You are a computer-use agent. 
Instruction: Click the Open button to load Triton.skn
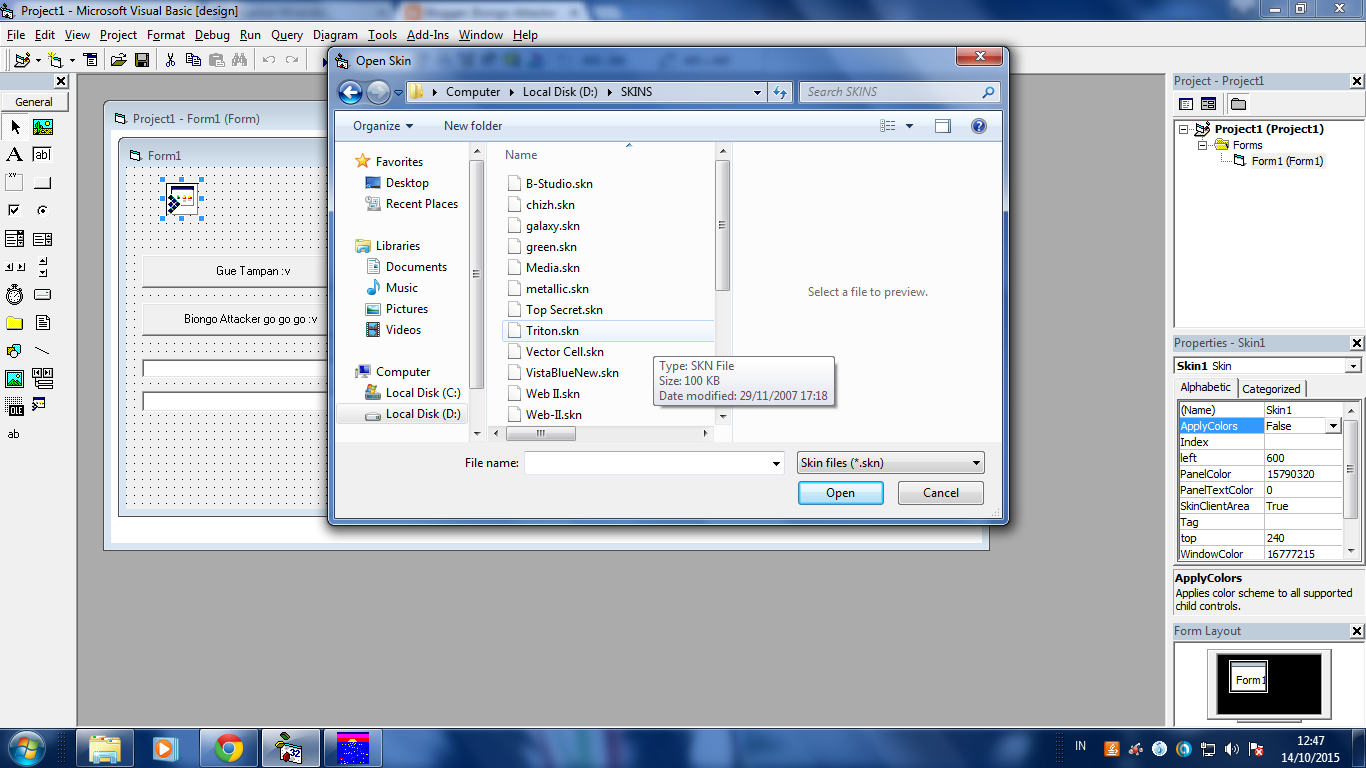840,492
